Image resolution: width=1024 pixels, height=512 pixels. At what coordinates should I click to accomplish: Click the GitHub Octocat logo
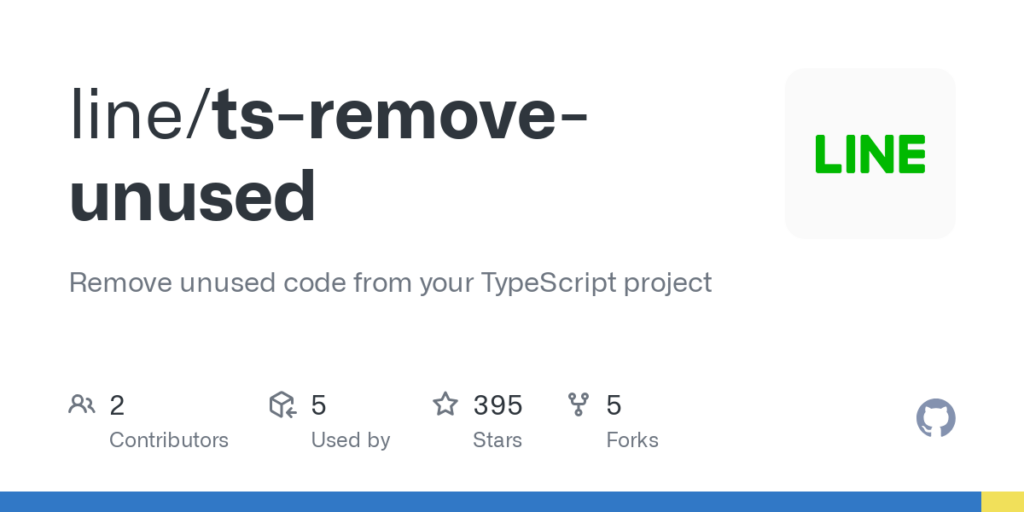[x=936, y=418]
